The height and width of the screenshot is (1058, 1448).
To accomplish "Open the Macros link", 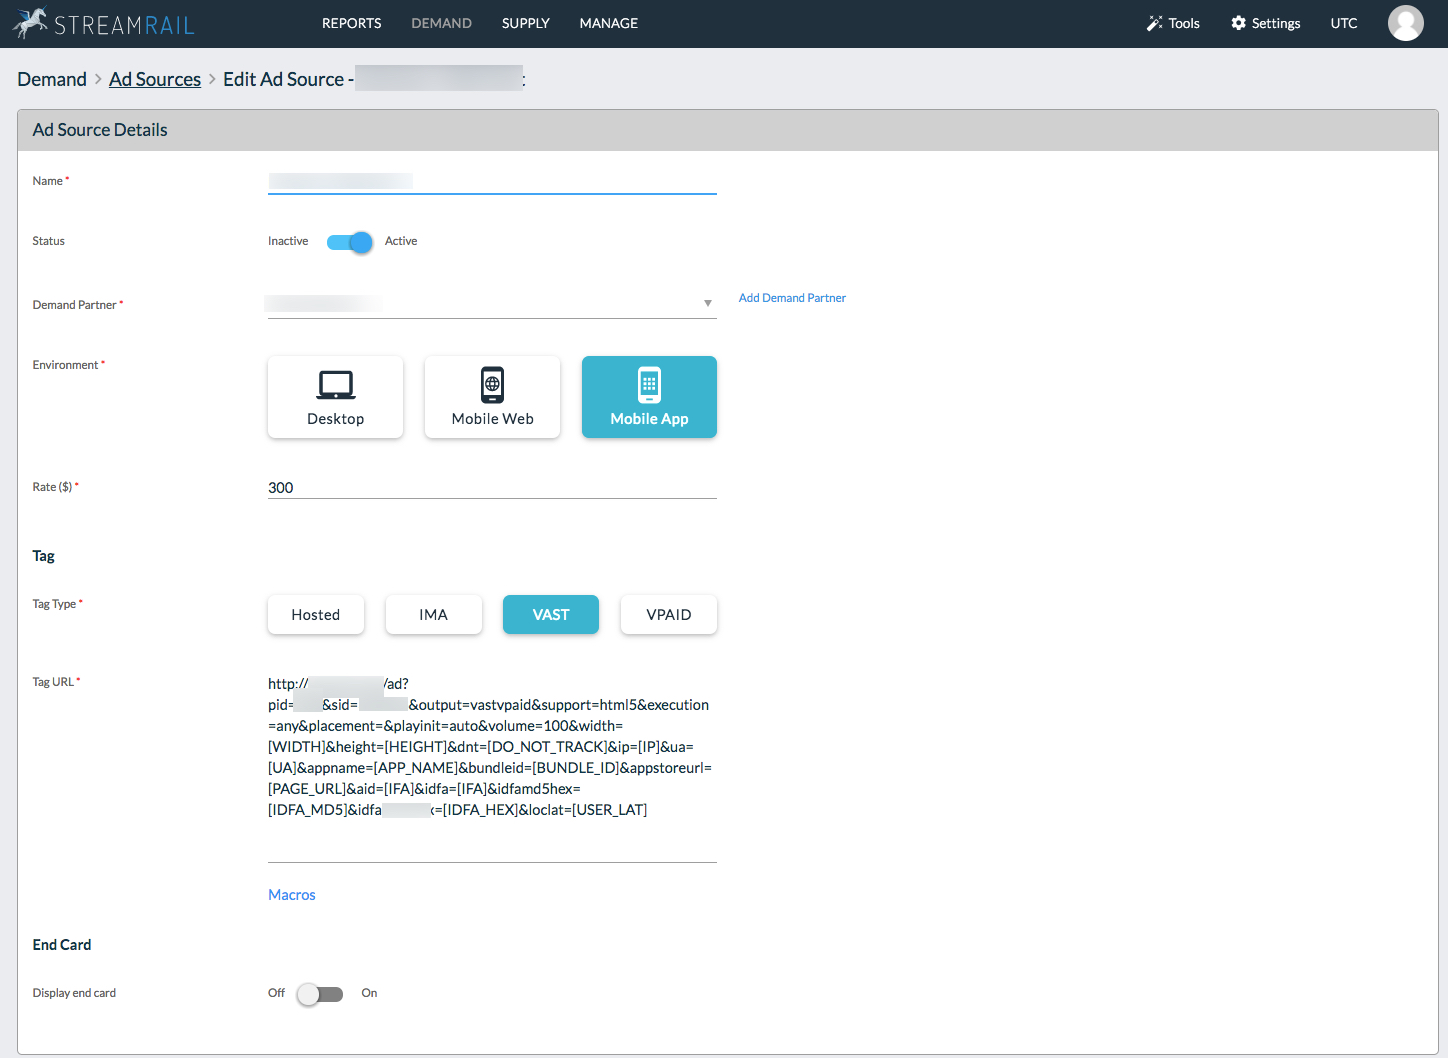I will click(x=291, y=894).
